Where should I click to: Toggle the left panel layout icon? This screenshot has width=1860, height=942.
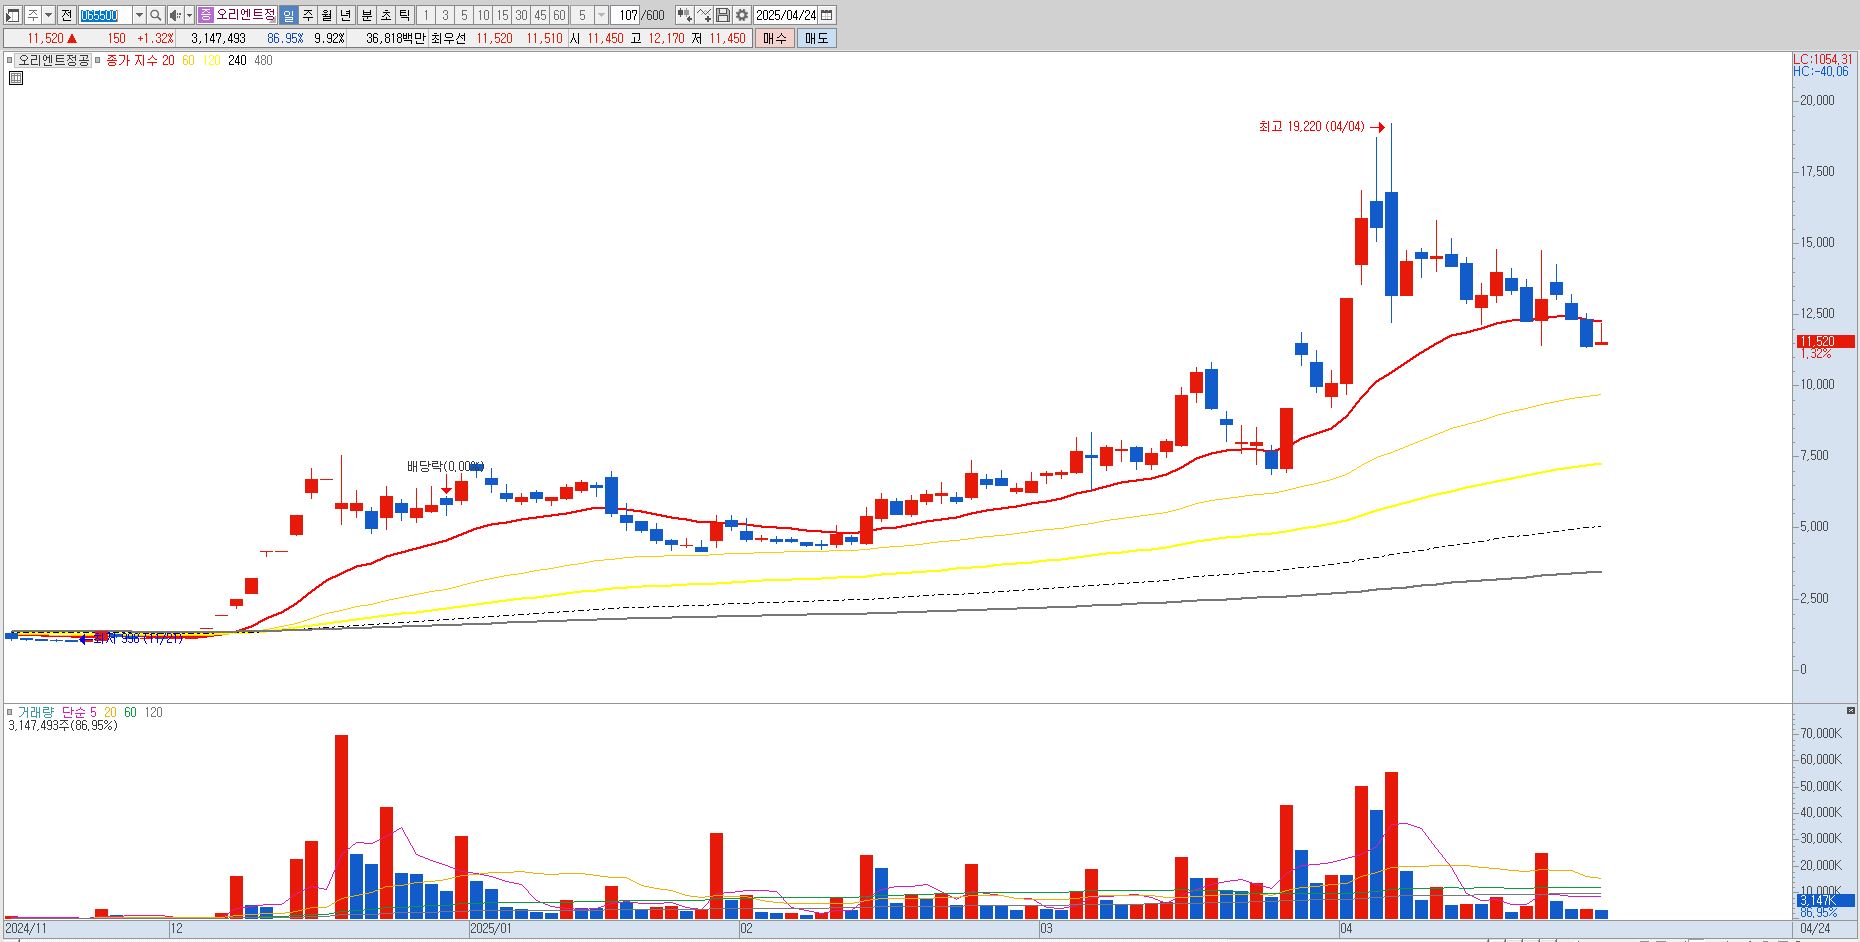tap(13, 15)
